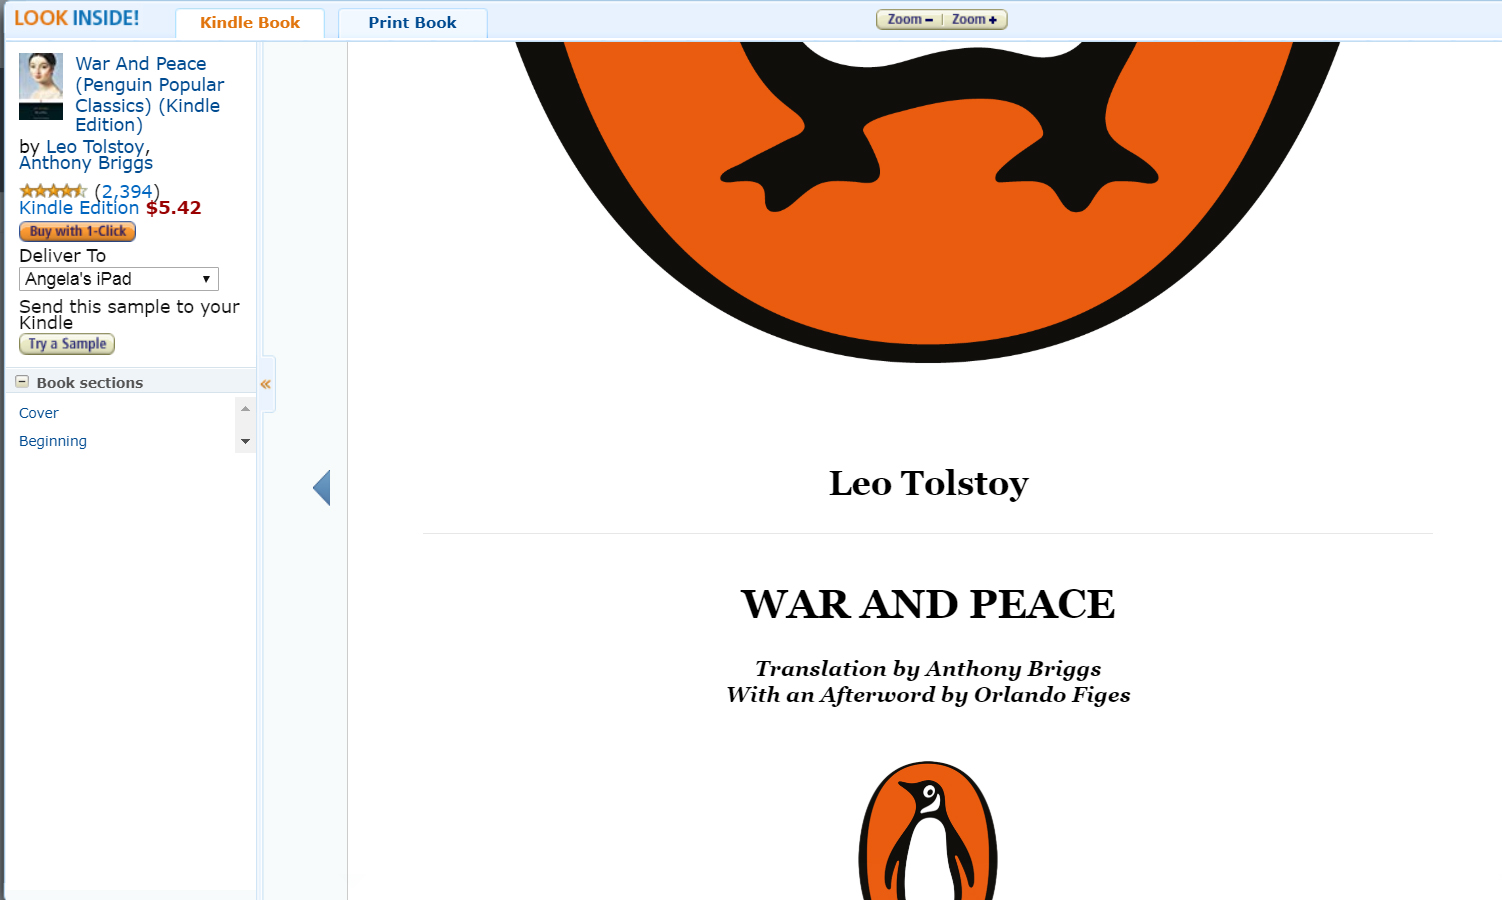Open the Cover book section

click(x=39, y=413)
